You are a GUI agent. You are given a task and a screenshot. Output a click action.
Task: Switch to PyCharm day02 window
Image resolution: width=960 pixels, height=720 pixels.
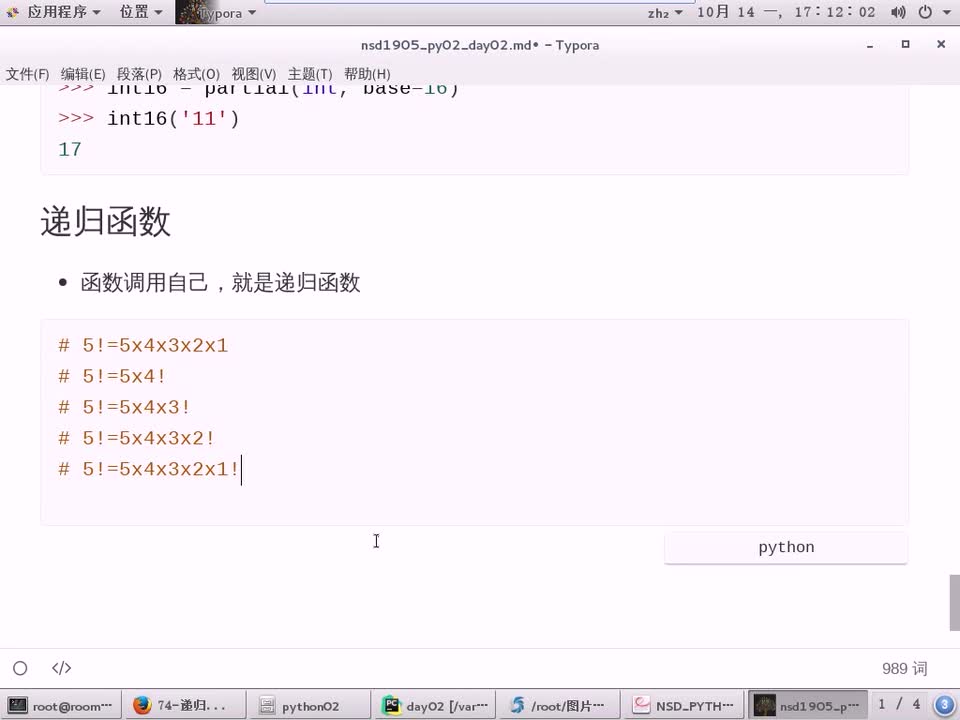pos(435,706)
